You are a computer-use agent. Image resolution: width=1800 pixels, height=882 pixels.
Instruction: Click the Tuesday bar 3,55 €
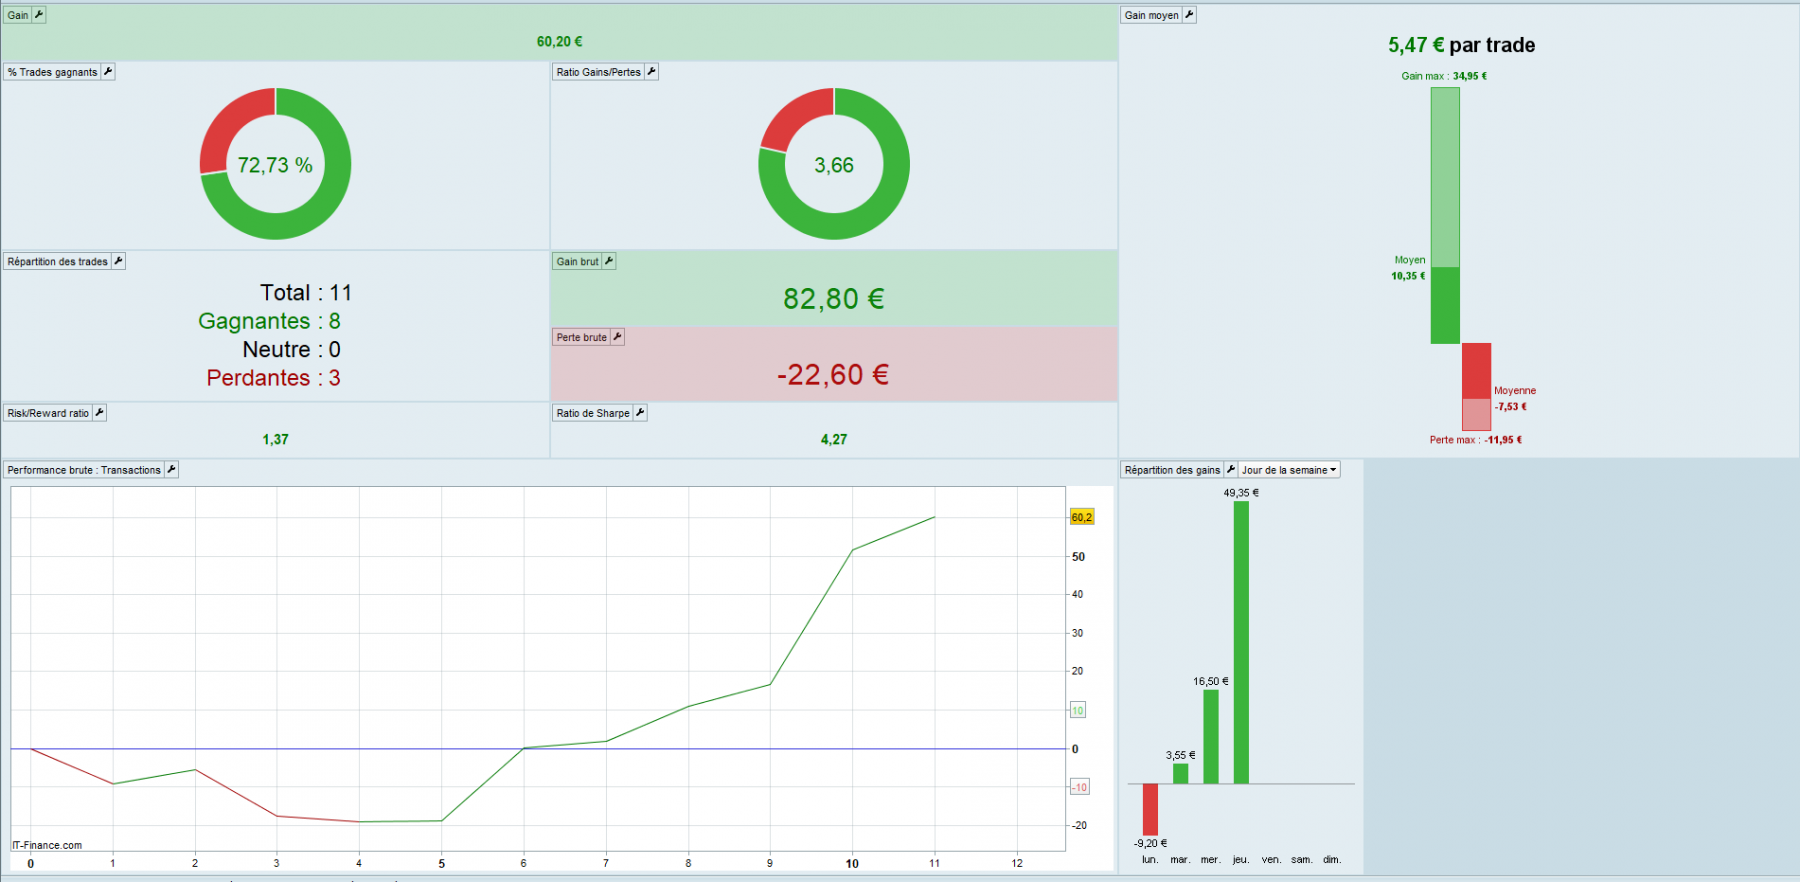coord(1180,774)
